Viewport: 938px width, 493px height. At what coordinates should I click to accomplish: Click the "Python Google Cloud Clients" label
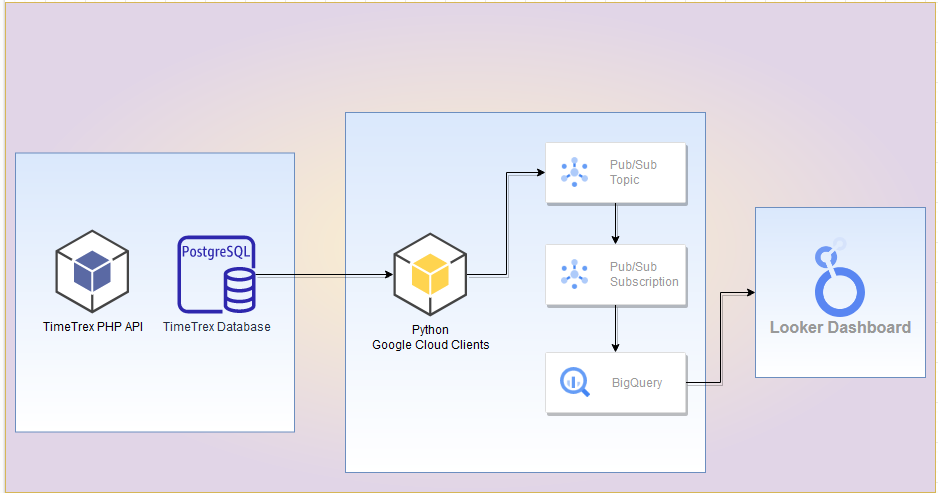coord(430,338)
